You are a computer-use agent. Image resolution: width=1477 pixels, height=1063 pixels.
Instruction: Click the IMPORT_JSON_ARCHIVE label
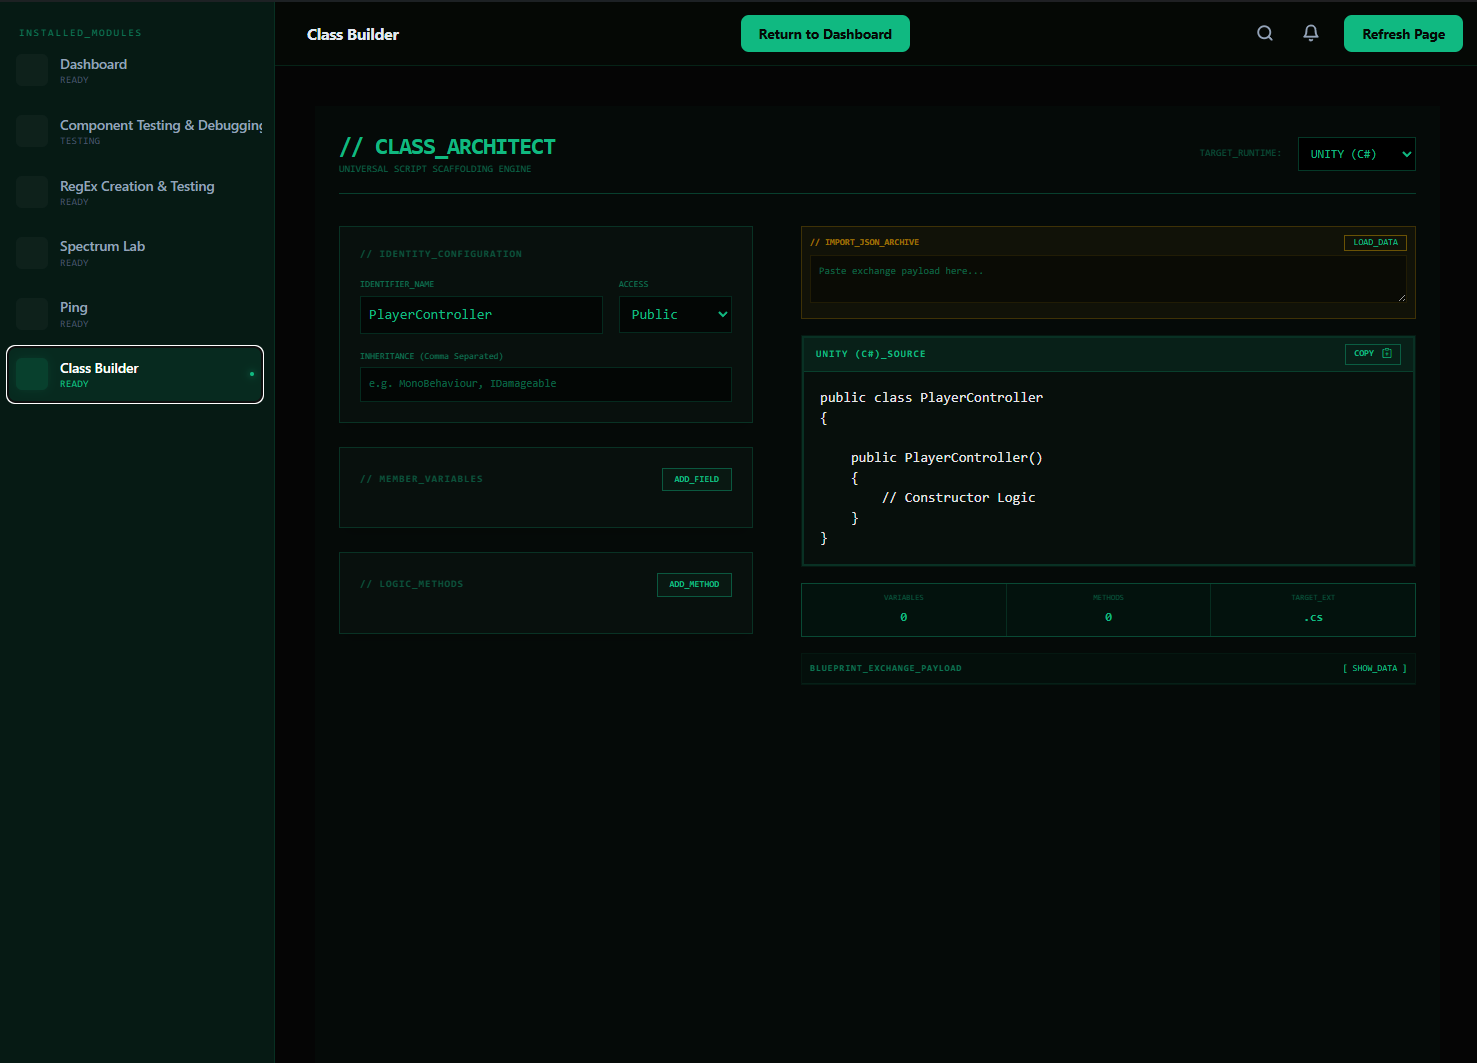click(864, 242)
